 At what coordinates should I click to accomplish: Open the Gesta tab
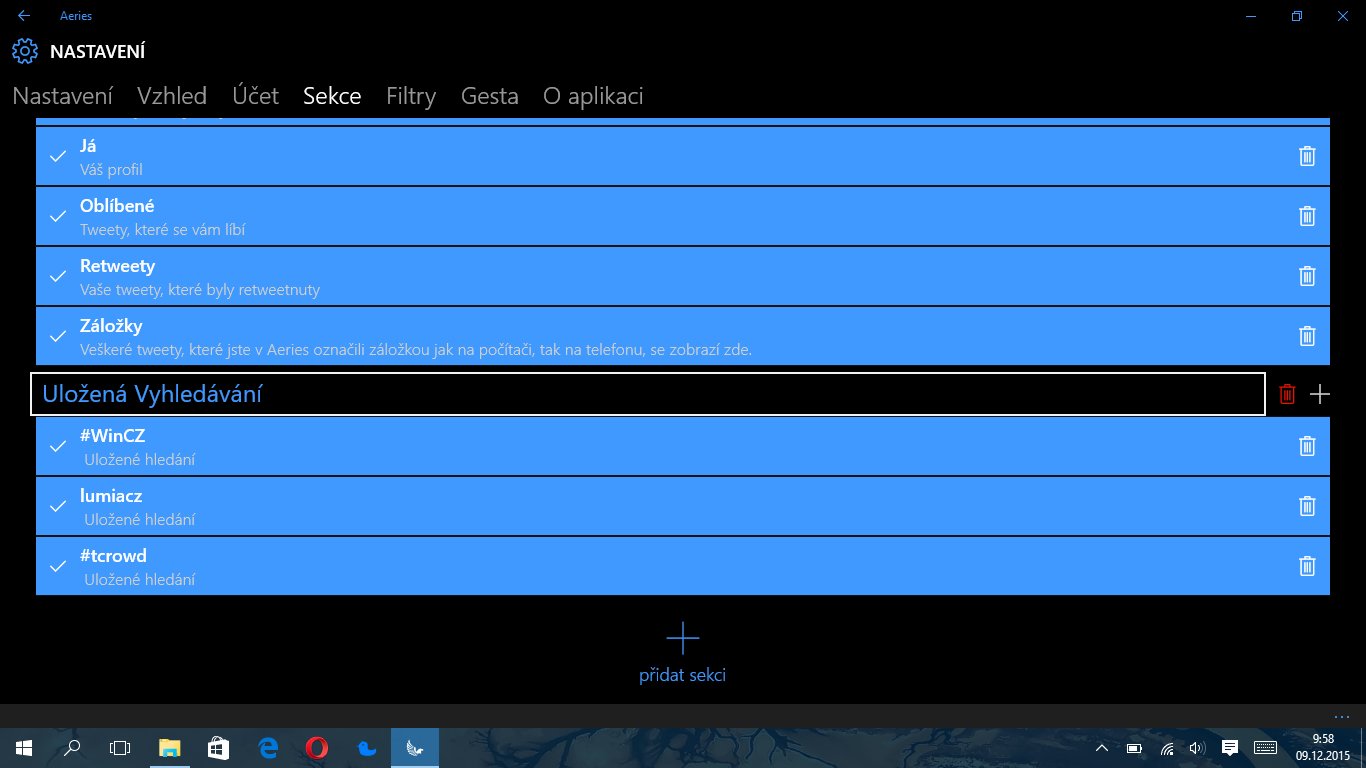coord(490,96)
